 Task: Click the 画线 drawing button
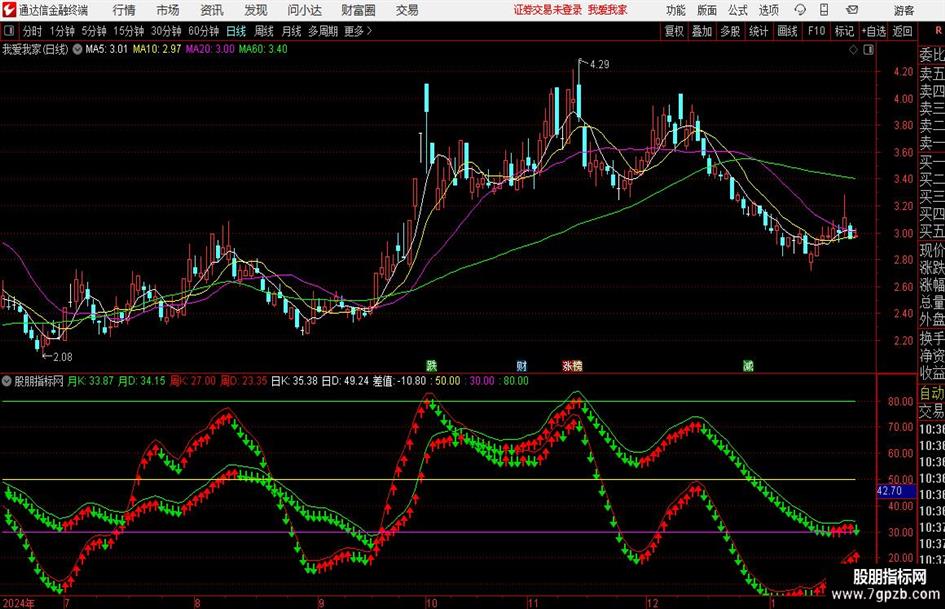(x=787, y=31)
